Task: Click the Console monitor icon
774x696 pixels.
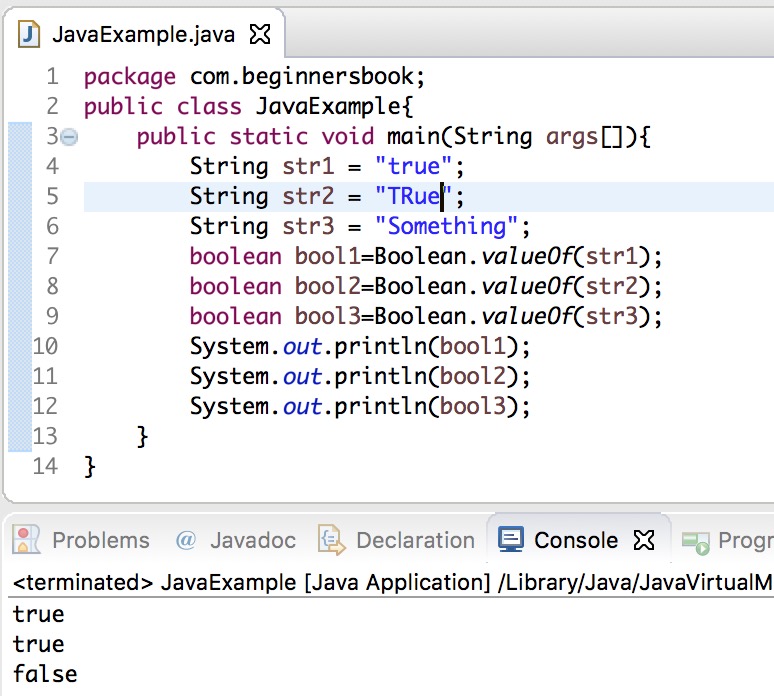Action: tap(510, 540)
